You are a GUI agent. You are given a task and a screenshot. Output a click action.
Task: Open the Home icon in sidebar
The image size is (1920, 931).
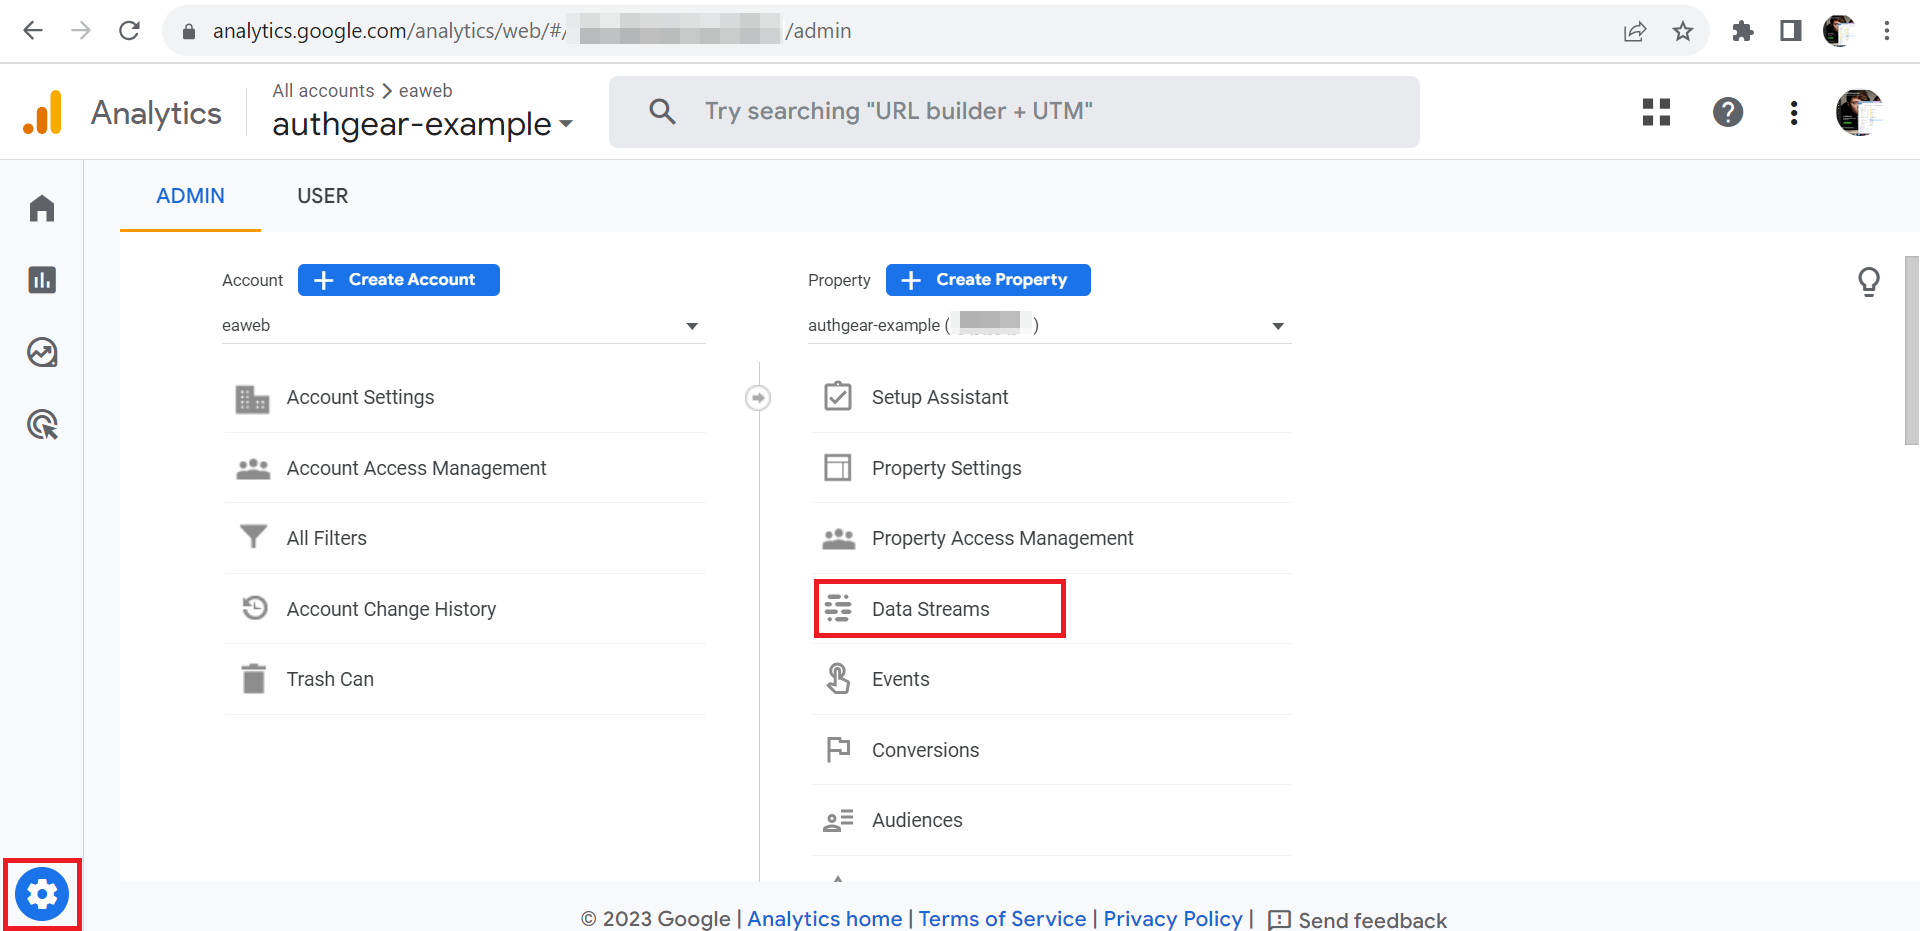[x=42, y=208]
